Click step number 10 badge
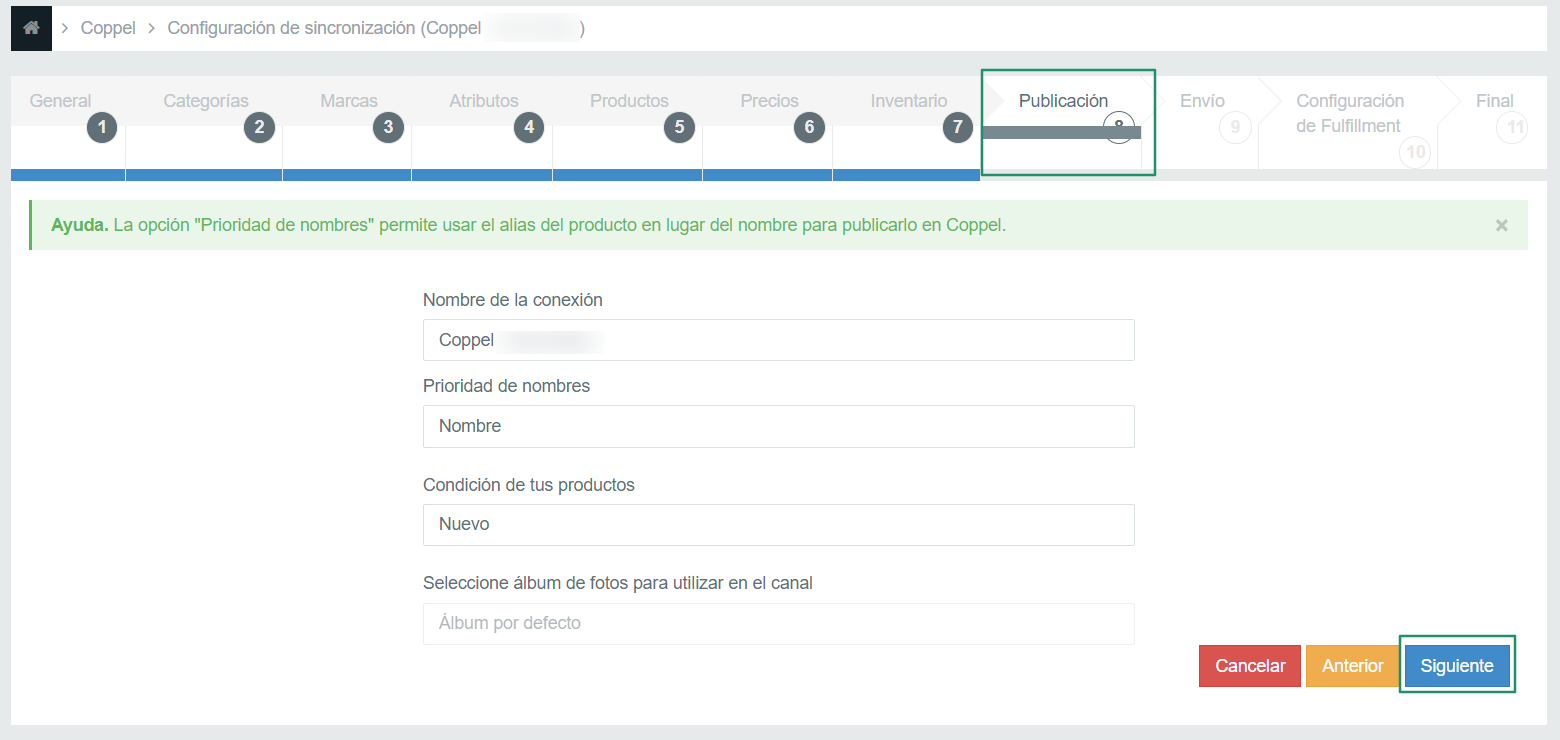This screenshot has width=1560, height=740. tap(1415, 152)
